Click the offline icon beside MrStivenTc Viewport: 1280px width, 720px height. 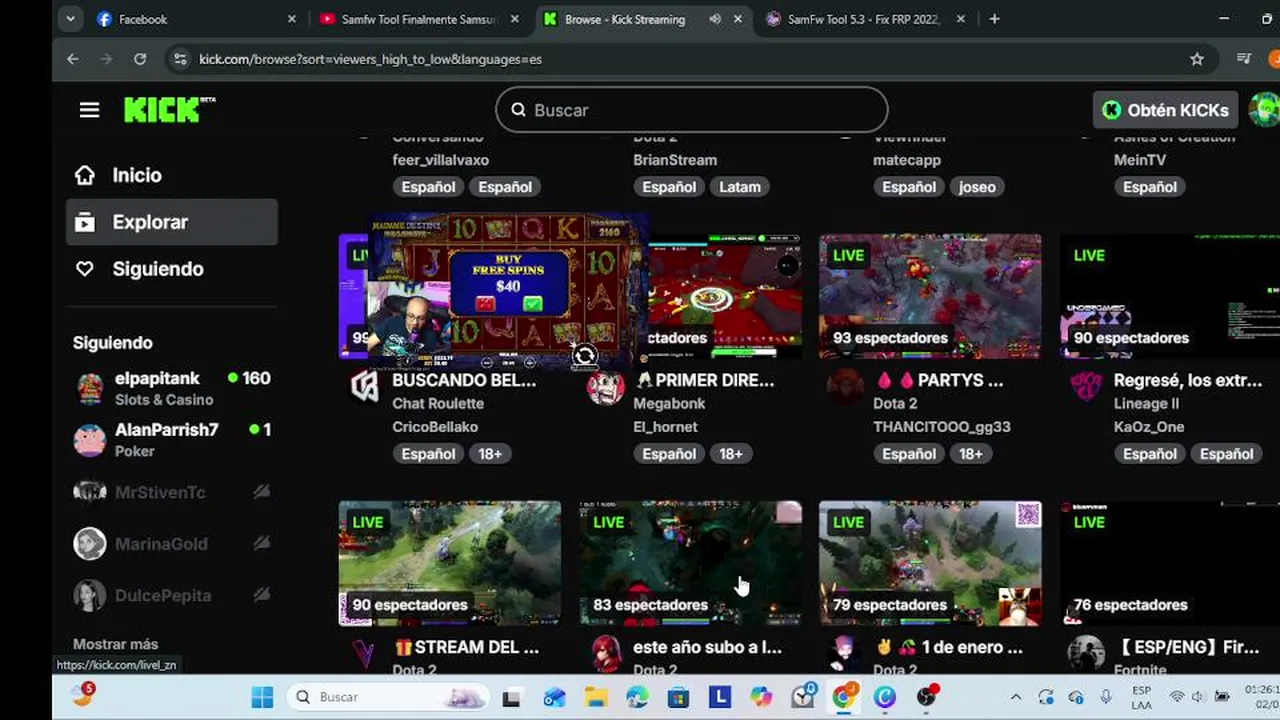point(261,492)
